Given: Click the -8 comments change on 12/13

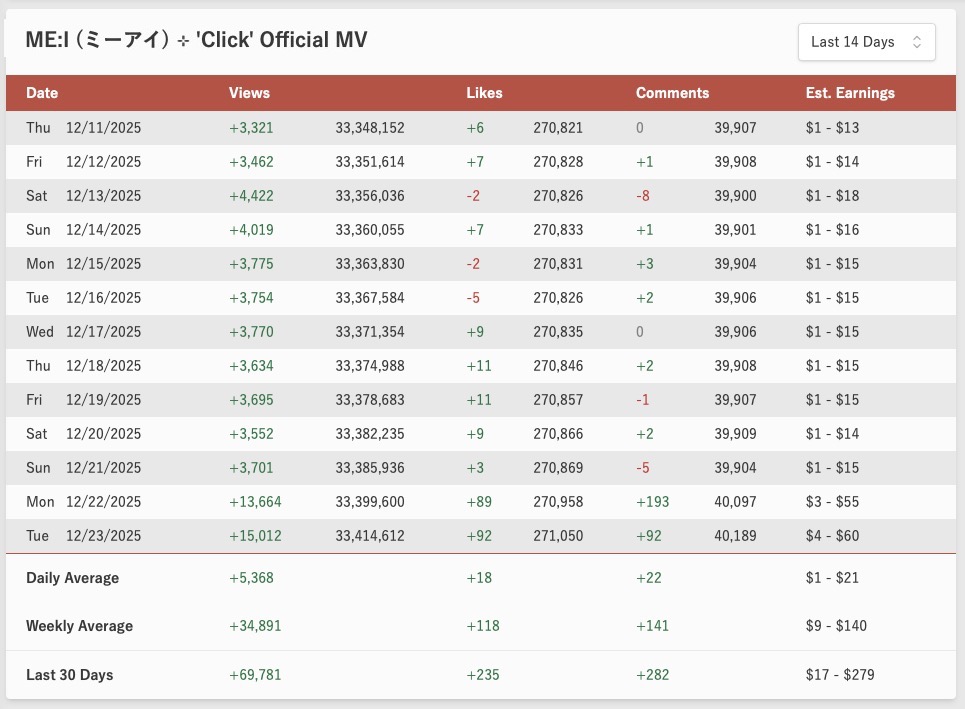Looking at the screenshot, I should click(643, 196).
